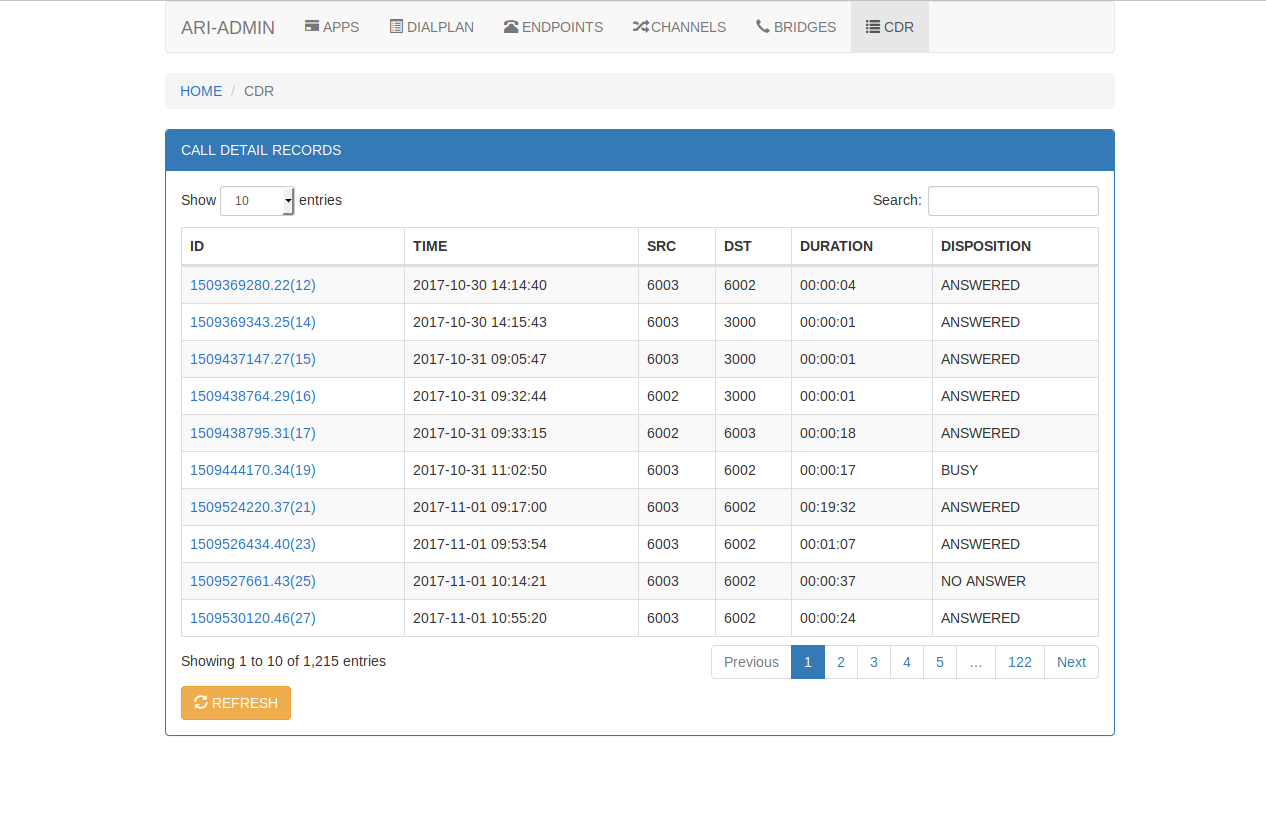Sort by DURATION column header

point(862,246)
